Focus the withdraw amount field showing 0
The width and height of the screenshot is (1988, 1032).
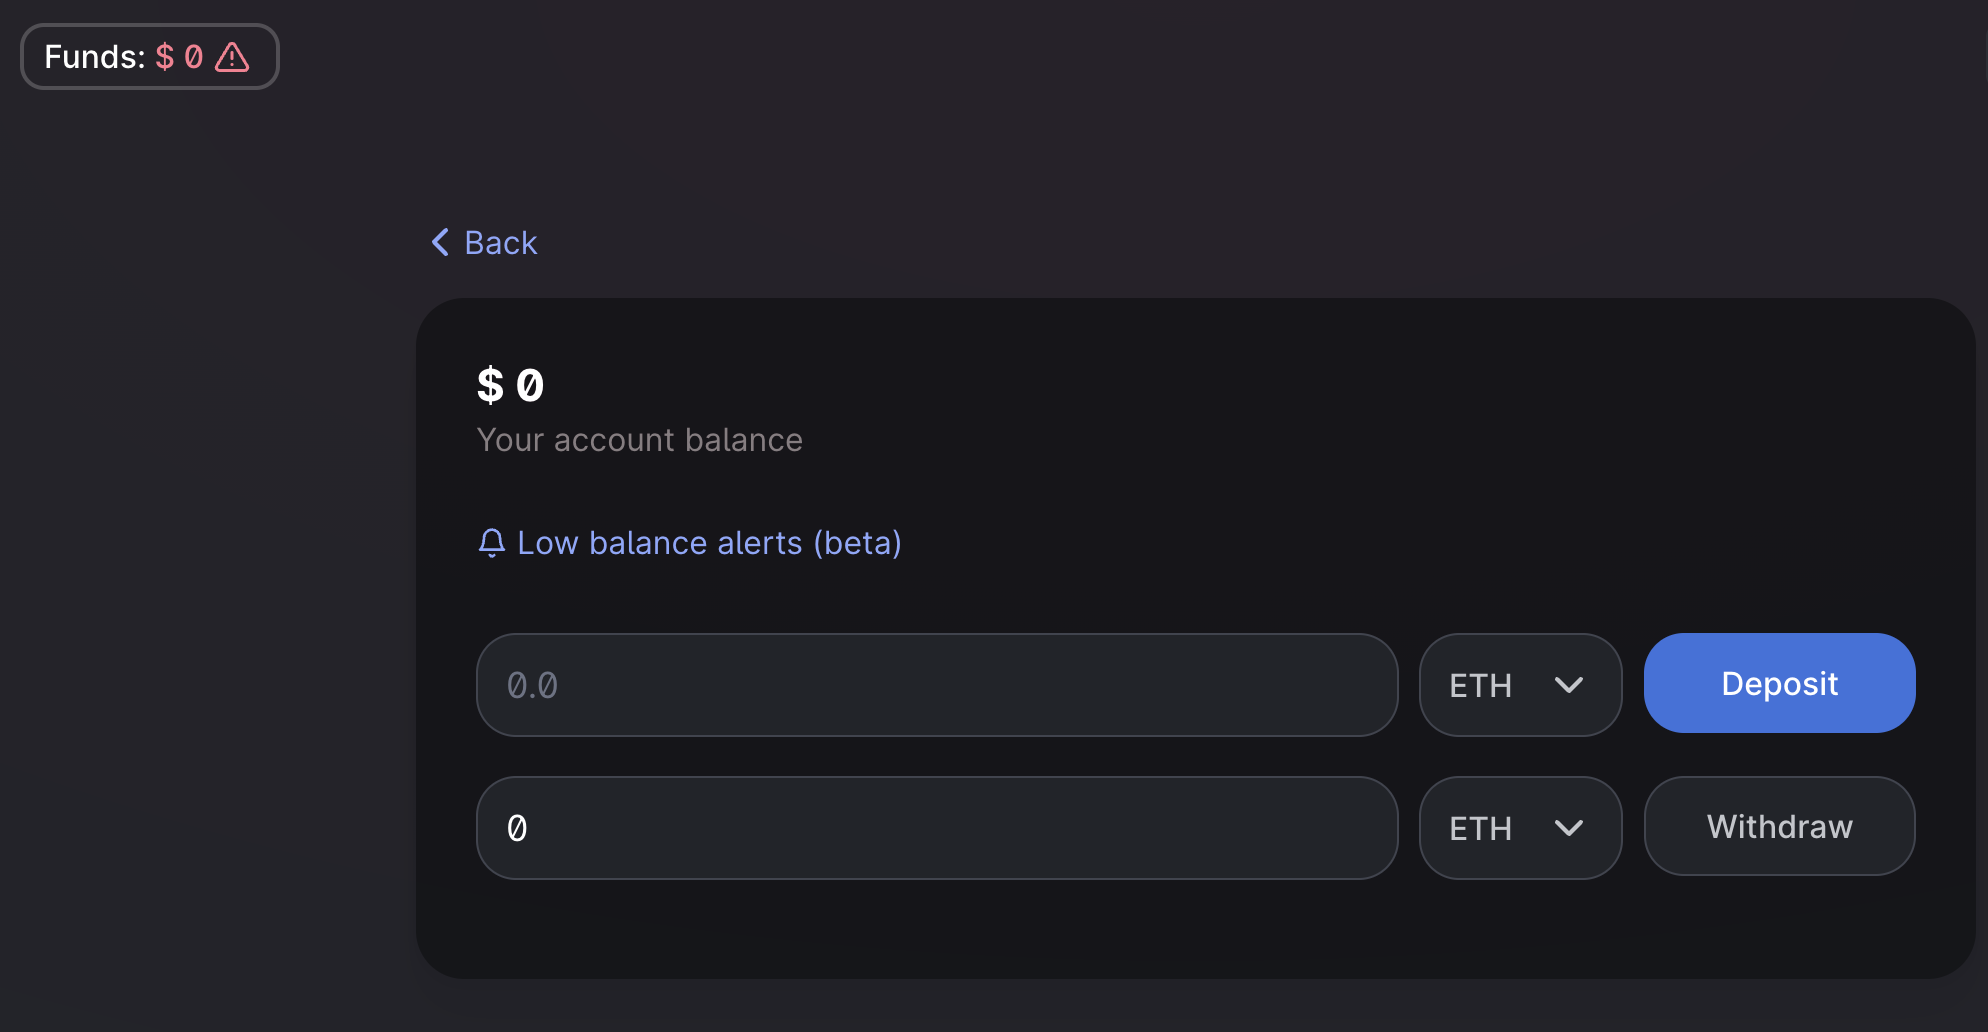pos(937,828)
